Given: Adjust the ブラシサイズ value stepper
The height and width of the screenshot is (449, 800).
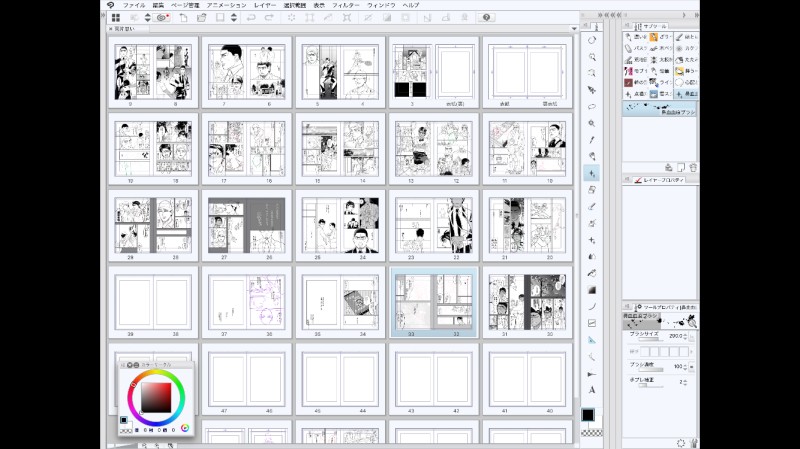Looking at the screenshot, I should pyautogui.click(x=685, y=336).
